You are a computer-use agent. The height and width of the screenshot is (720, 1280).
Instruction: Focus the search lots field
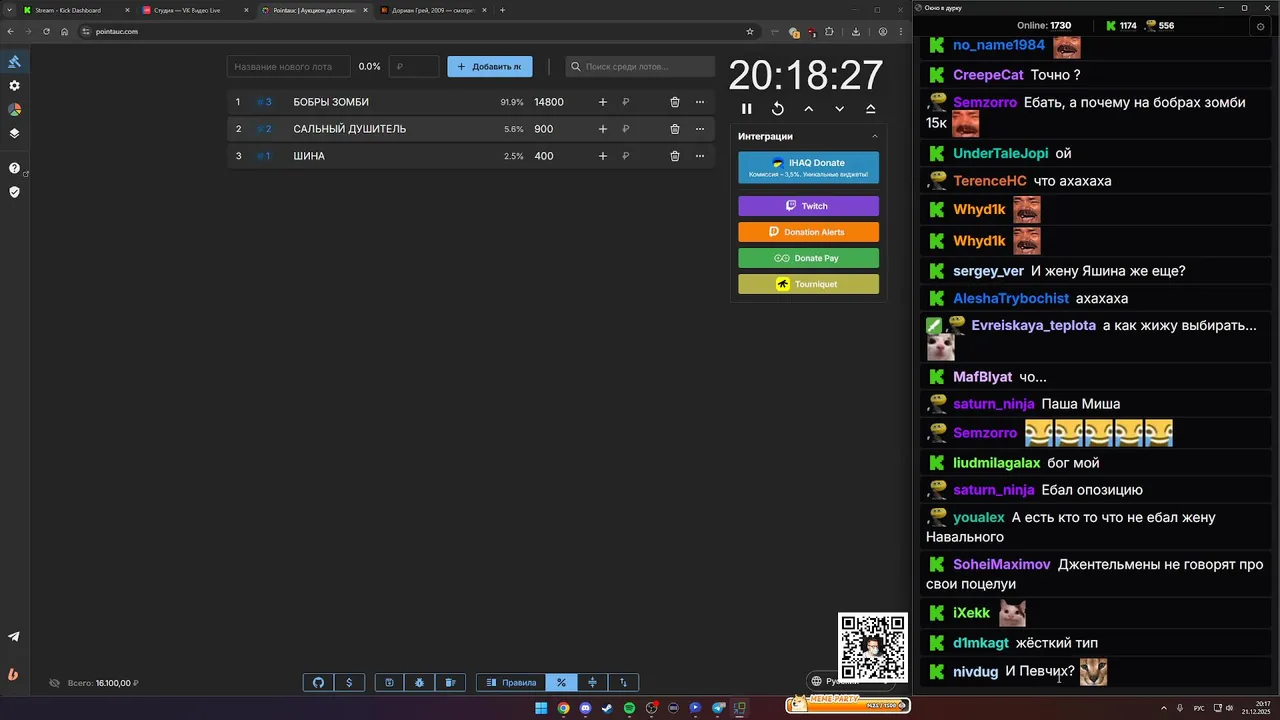(640, 67)
